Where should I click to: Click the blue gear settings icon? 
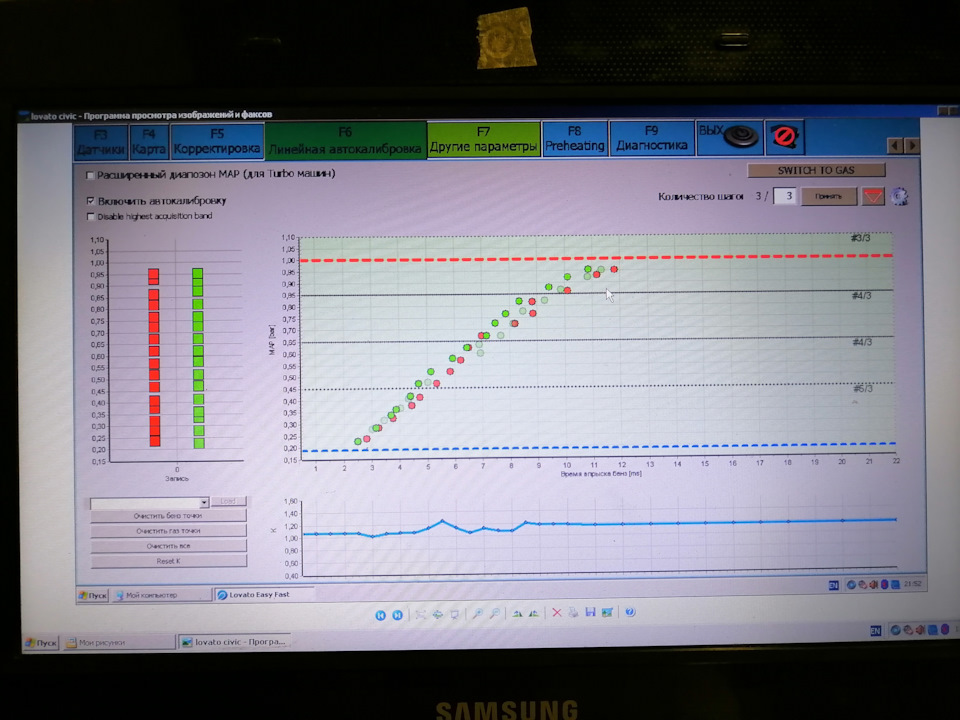click(899, 197)
